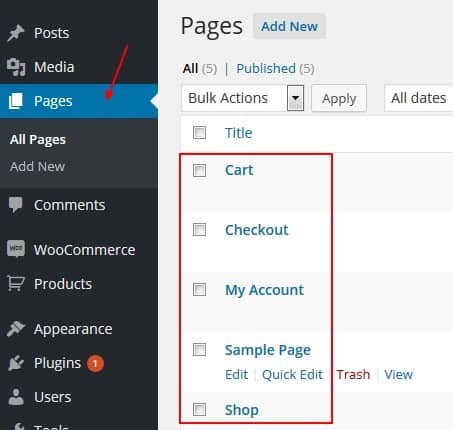Open the All dates filter dropdown
The height and width of the screenshot is (430, 453).
coord(419,98)
